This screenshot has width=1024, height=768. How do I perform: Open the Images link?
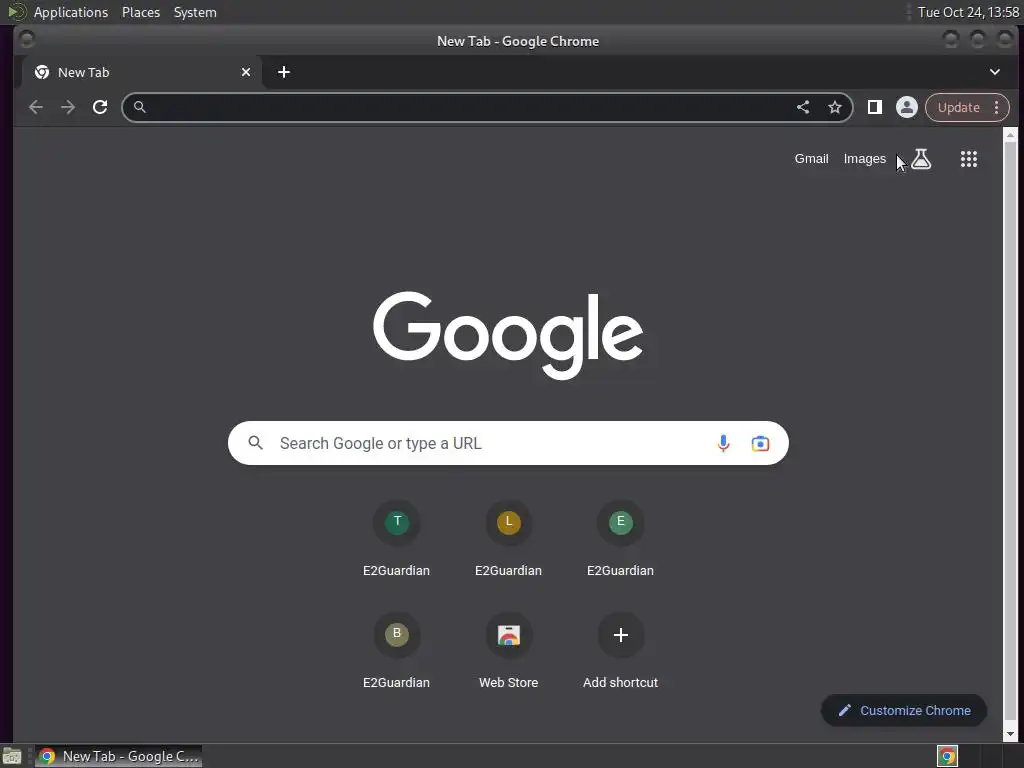coord(865,159)
